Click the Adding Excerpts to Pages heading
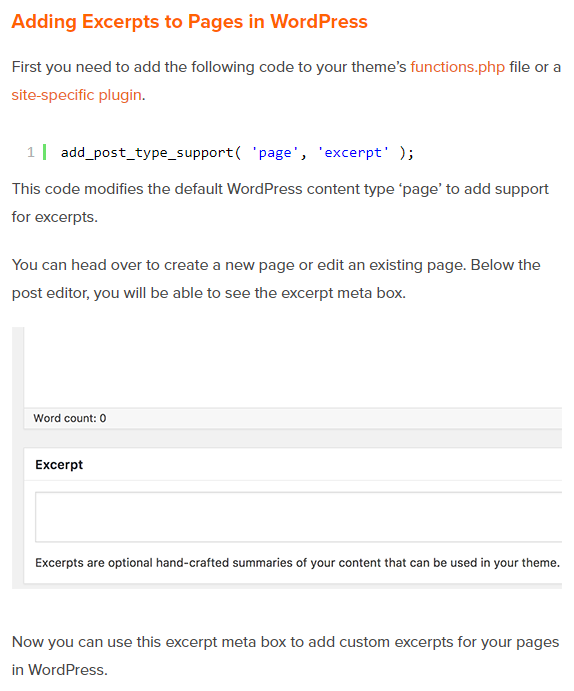This screenshot has width=574, height=691. [x=189, y=22]
